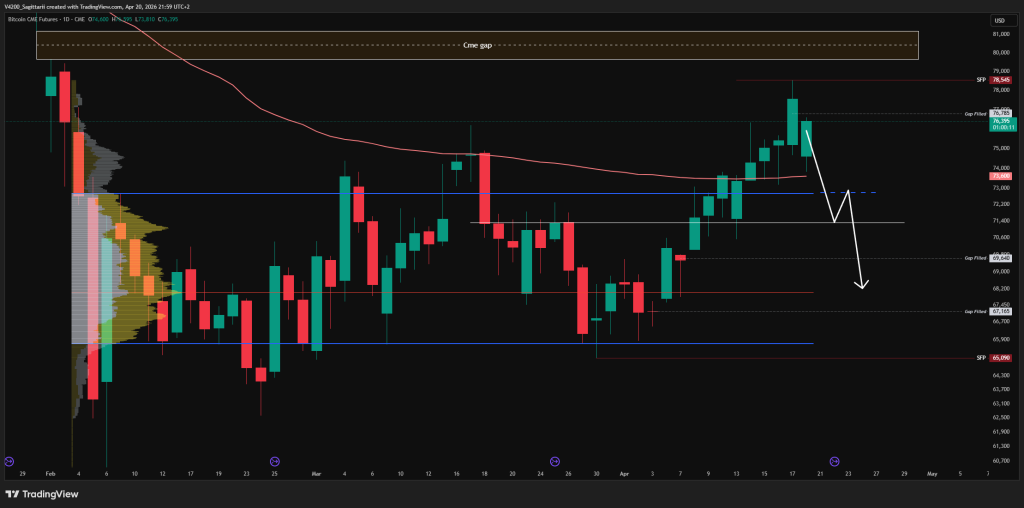Open the USD currency dropdown
The image size is (1024, 508).
[x=1000, y=20]
